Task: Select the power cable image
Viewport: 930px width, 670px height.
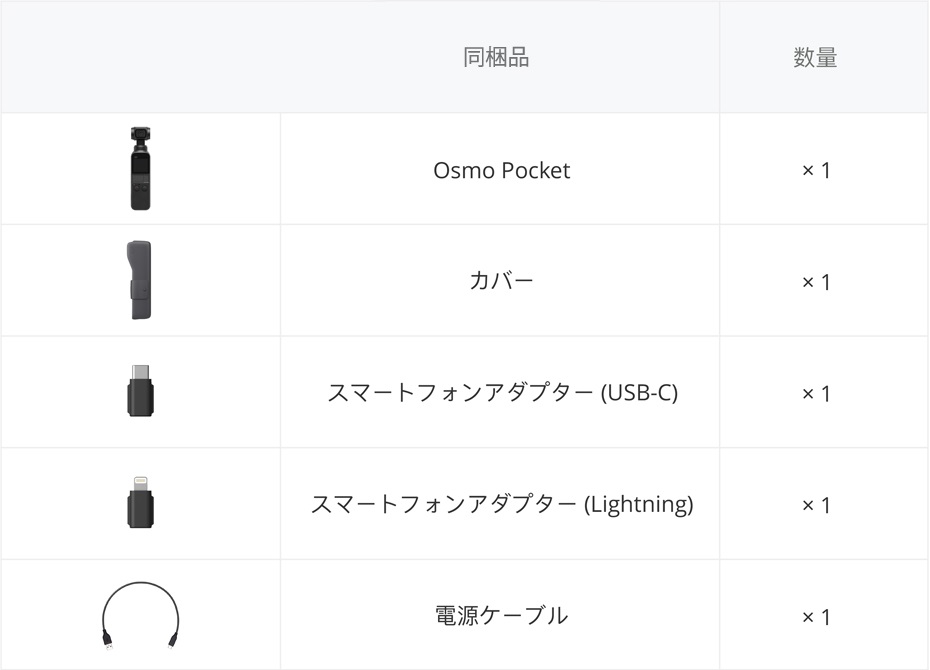Action: click(x=141, y=615)
